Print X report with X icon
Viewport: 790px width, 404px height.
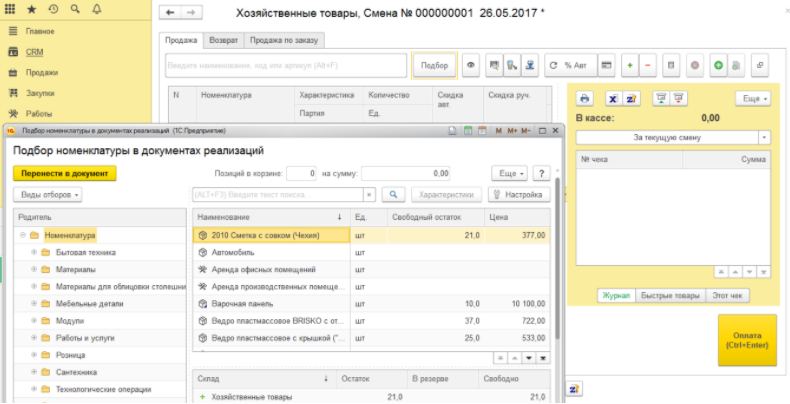pos(613,99)
